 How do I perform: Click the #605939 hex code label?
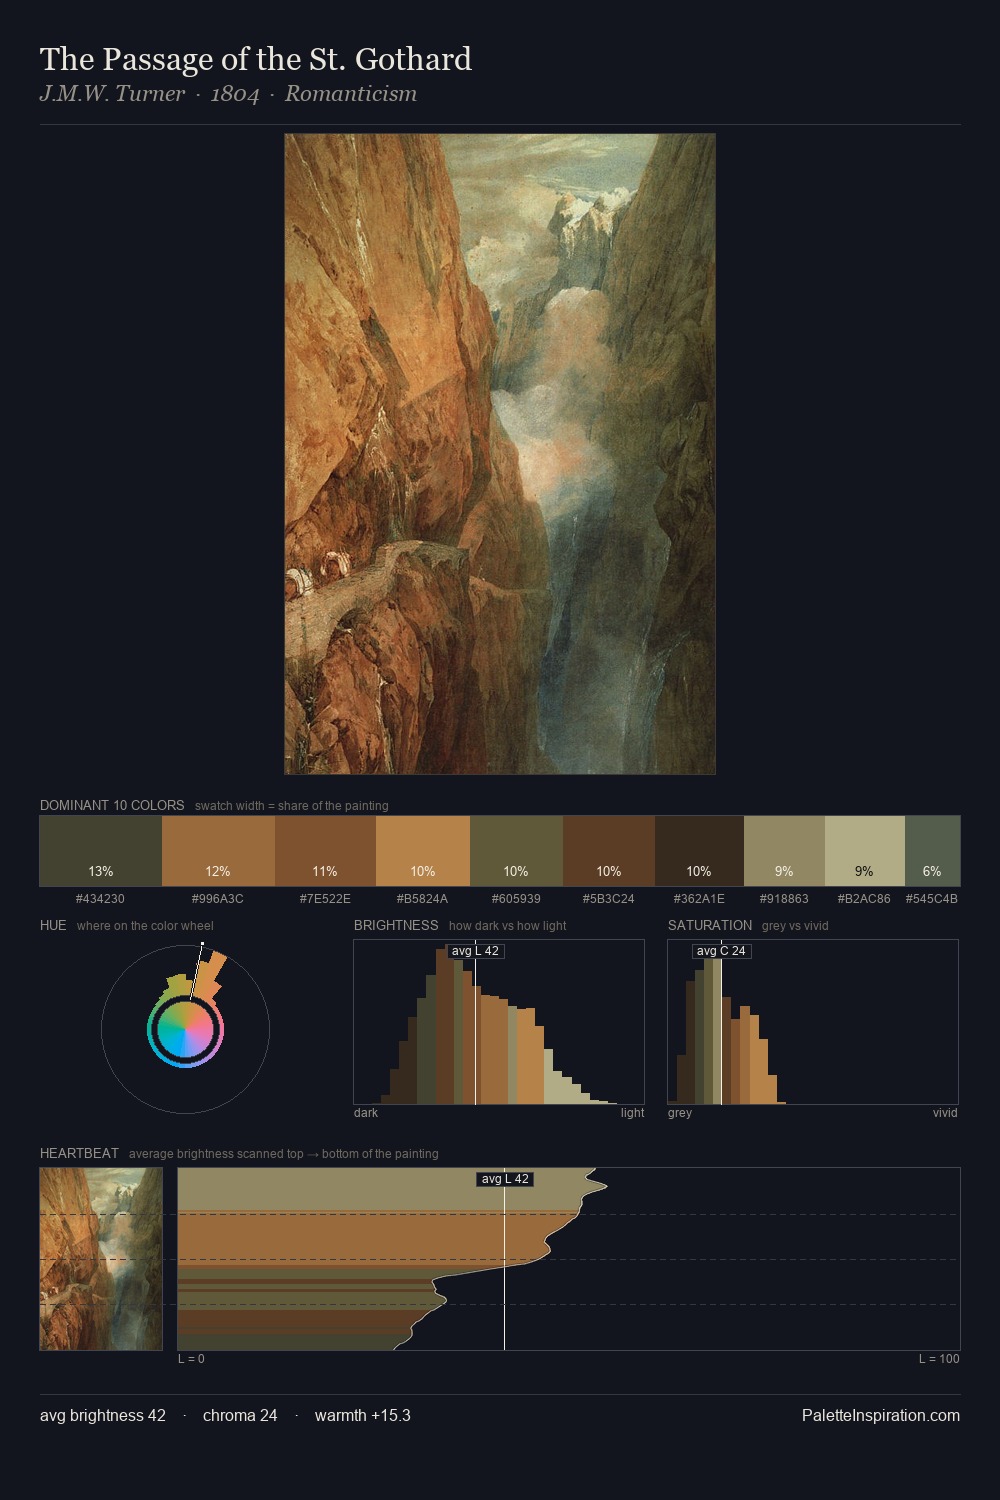(516, 899)
